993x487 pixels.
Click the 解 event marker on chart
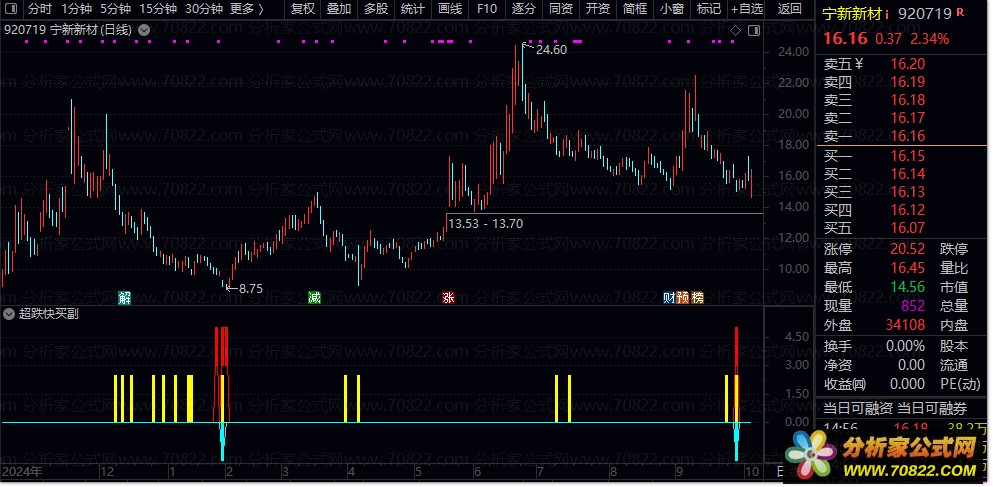[x=124, y=297]
